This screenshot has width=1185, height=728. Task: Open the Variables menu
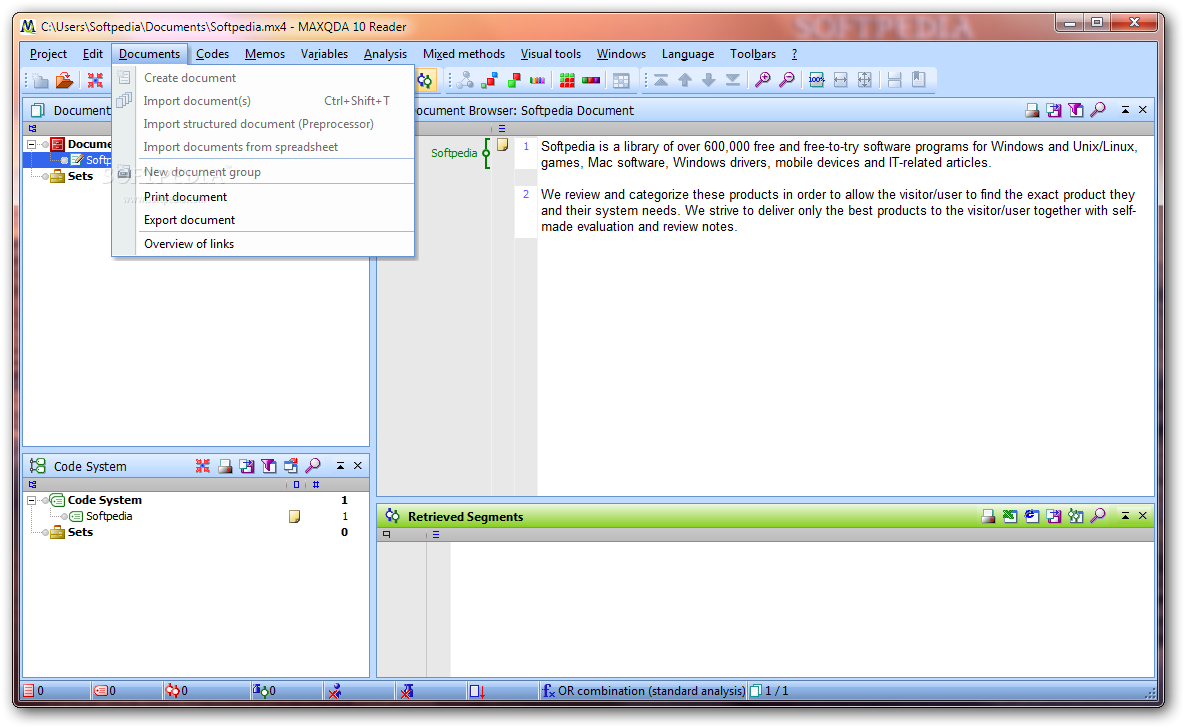click(x=324, y=54)
